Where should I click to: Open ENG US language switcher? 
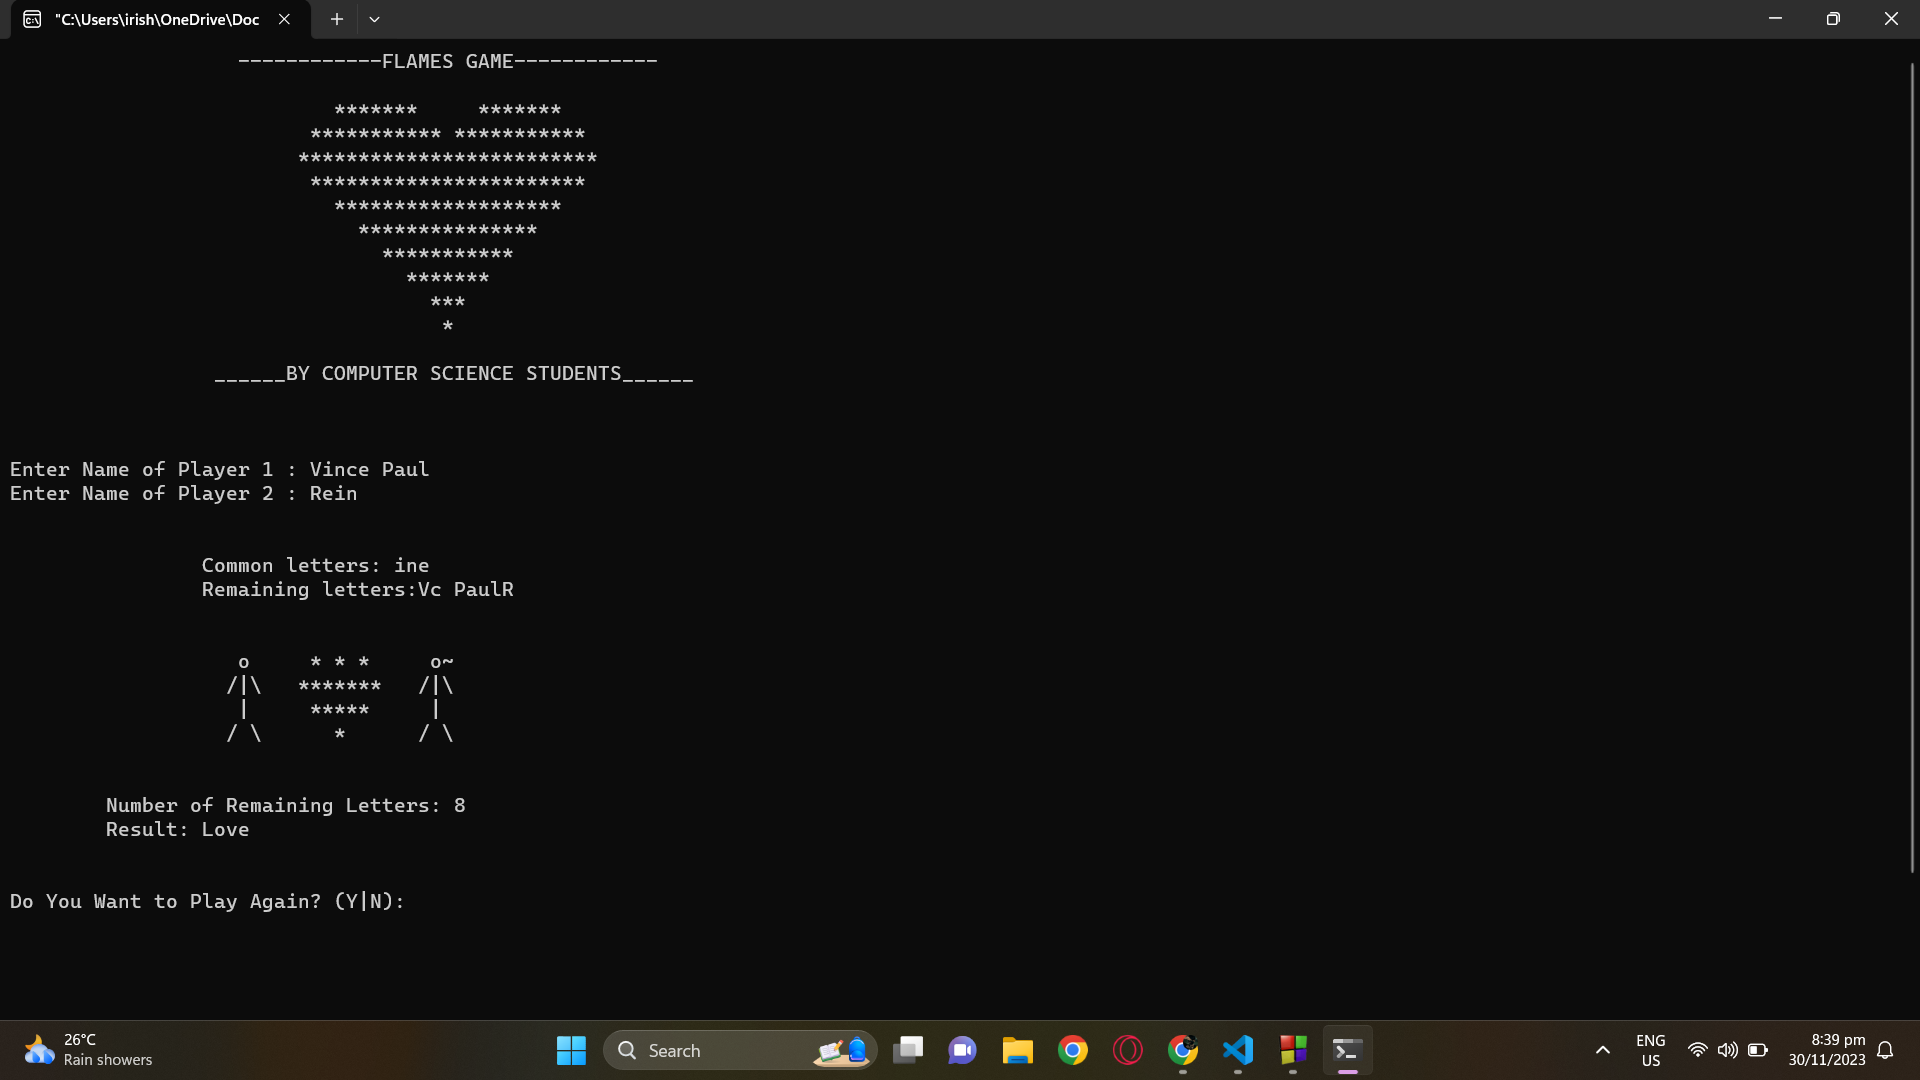point(1650,1050)
